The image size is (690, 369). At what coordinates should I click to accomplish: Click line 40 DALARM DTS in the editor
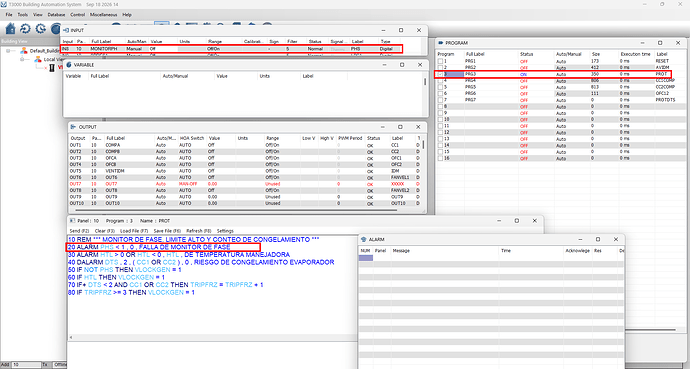201,262
